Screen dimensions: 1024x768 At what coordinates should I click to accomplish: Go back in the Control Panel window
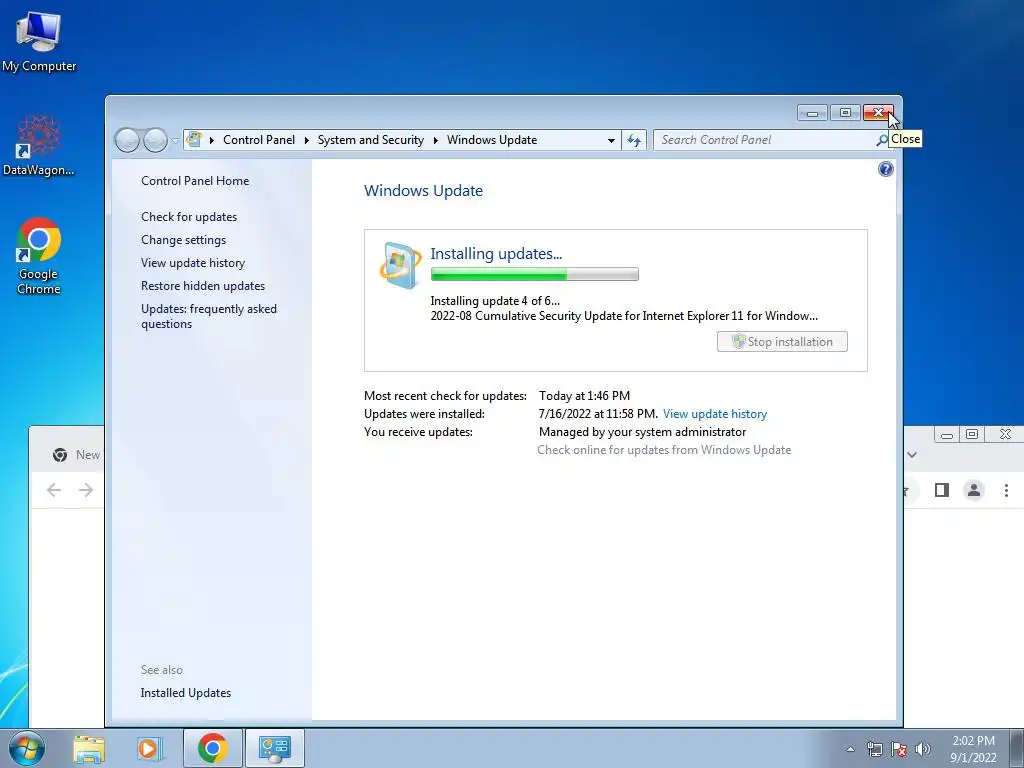(127, 140)
